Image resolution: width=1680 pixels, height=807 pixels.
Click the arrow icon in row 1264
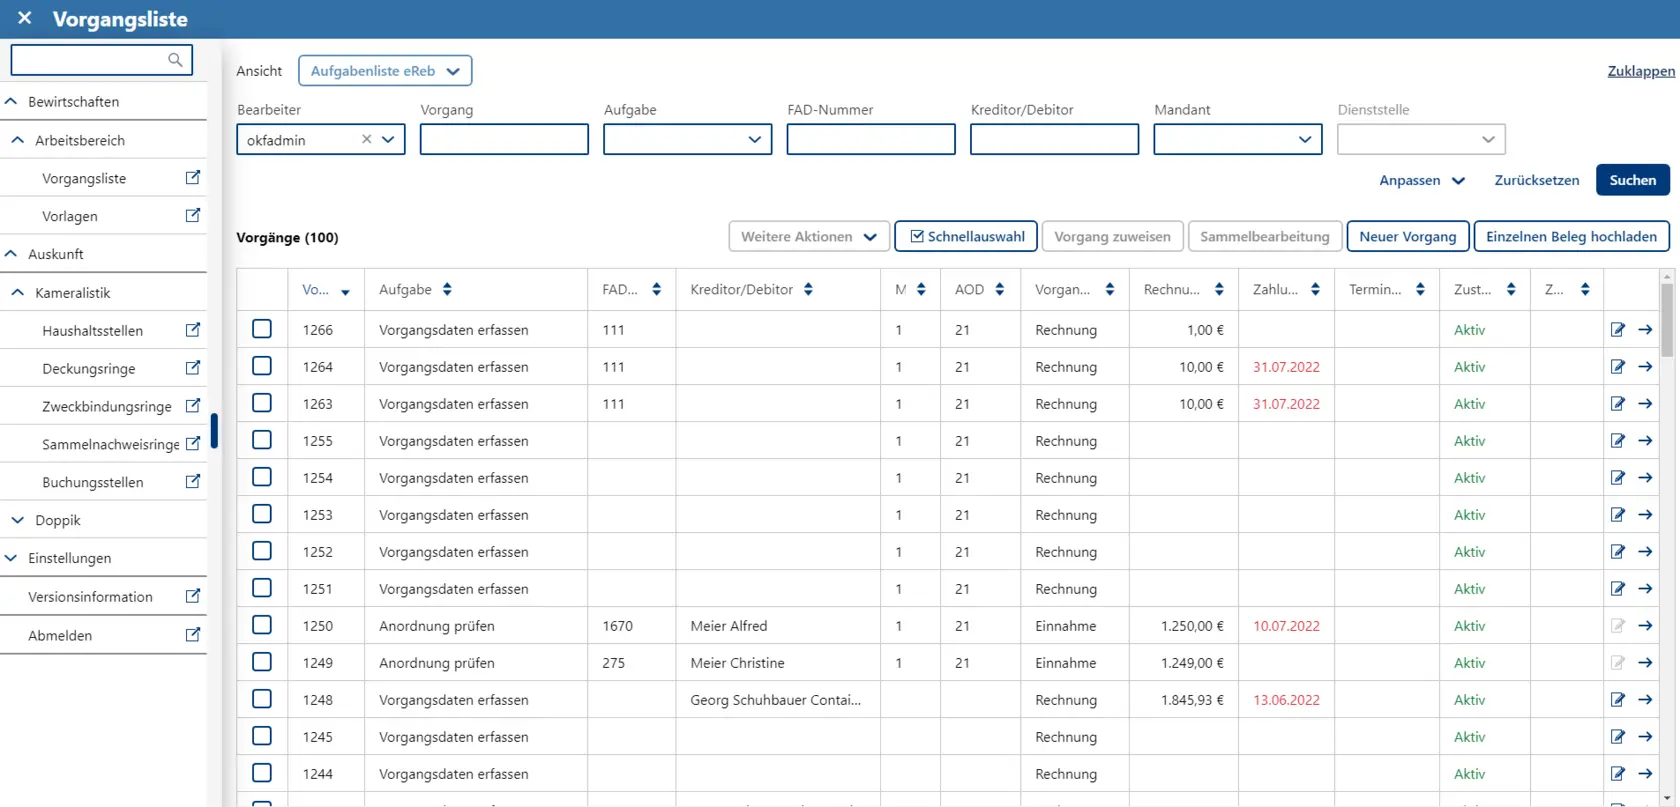1645,367
